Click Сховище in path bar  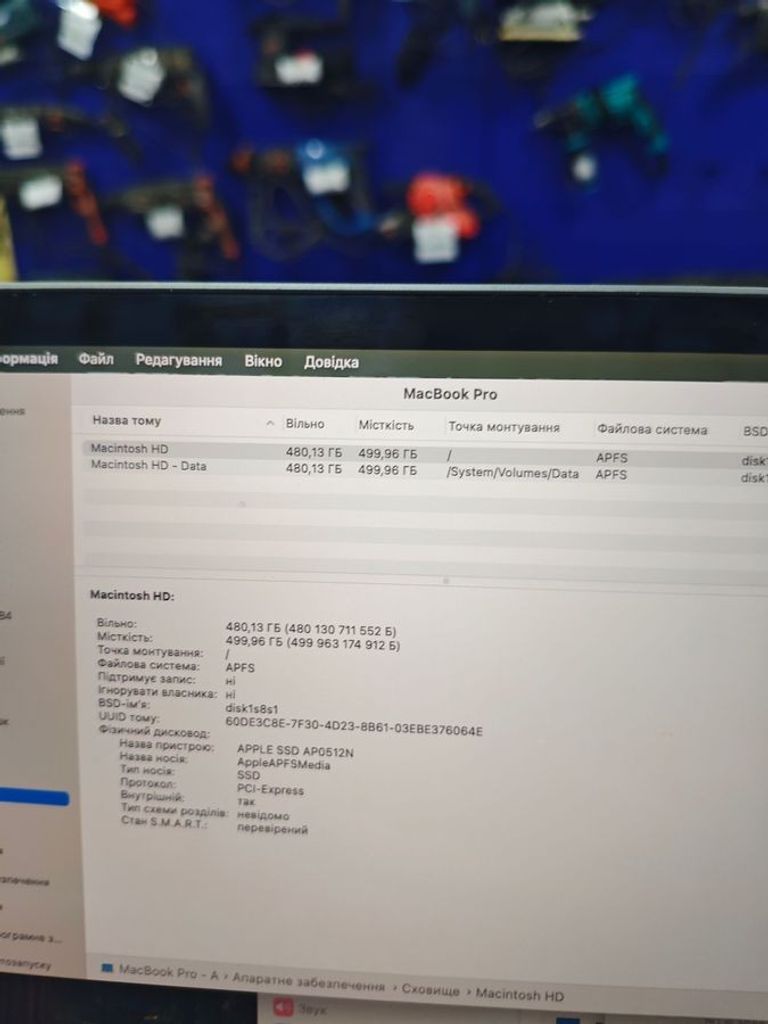(x=430, y=989)
